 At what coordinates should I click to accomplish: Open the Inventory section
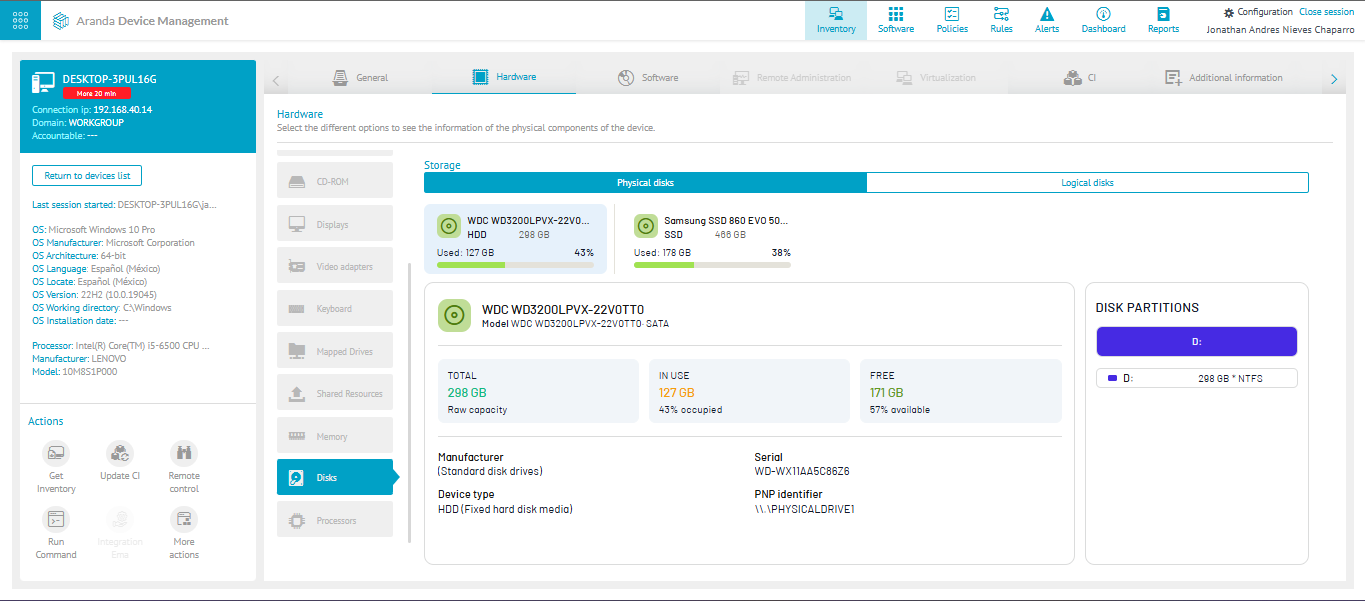click(836, 20)
